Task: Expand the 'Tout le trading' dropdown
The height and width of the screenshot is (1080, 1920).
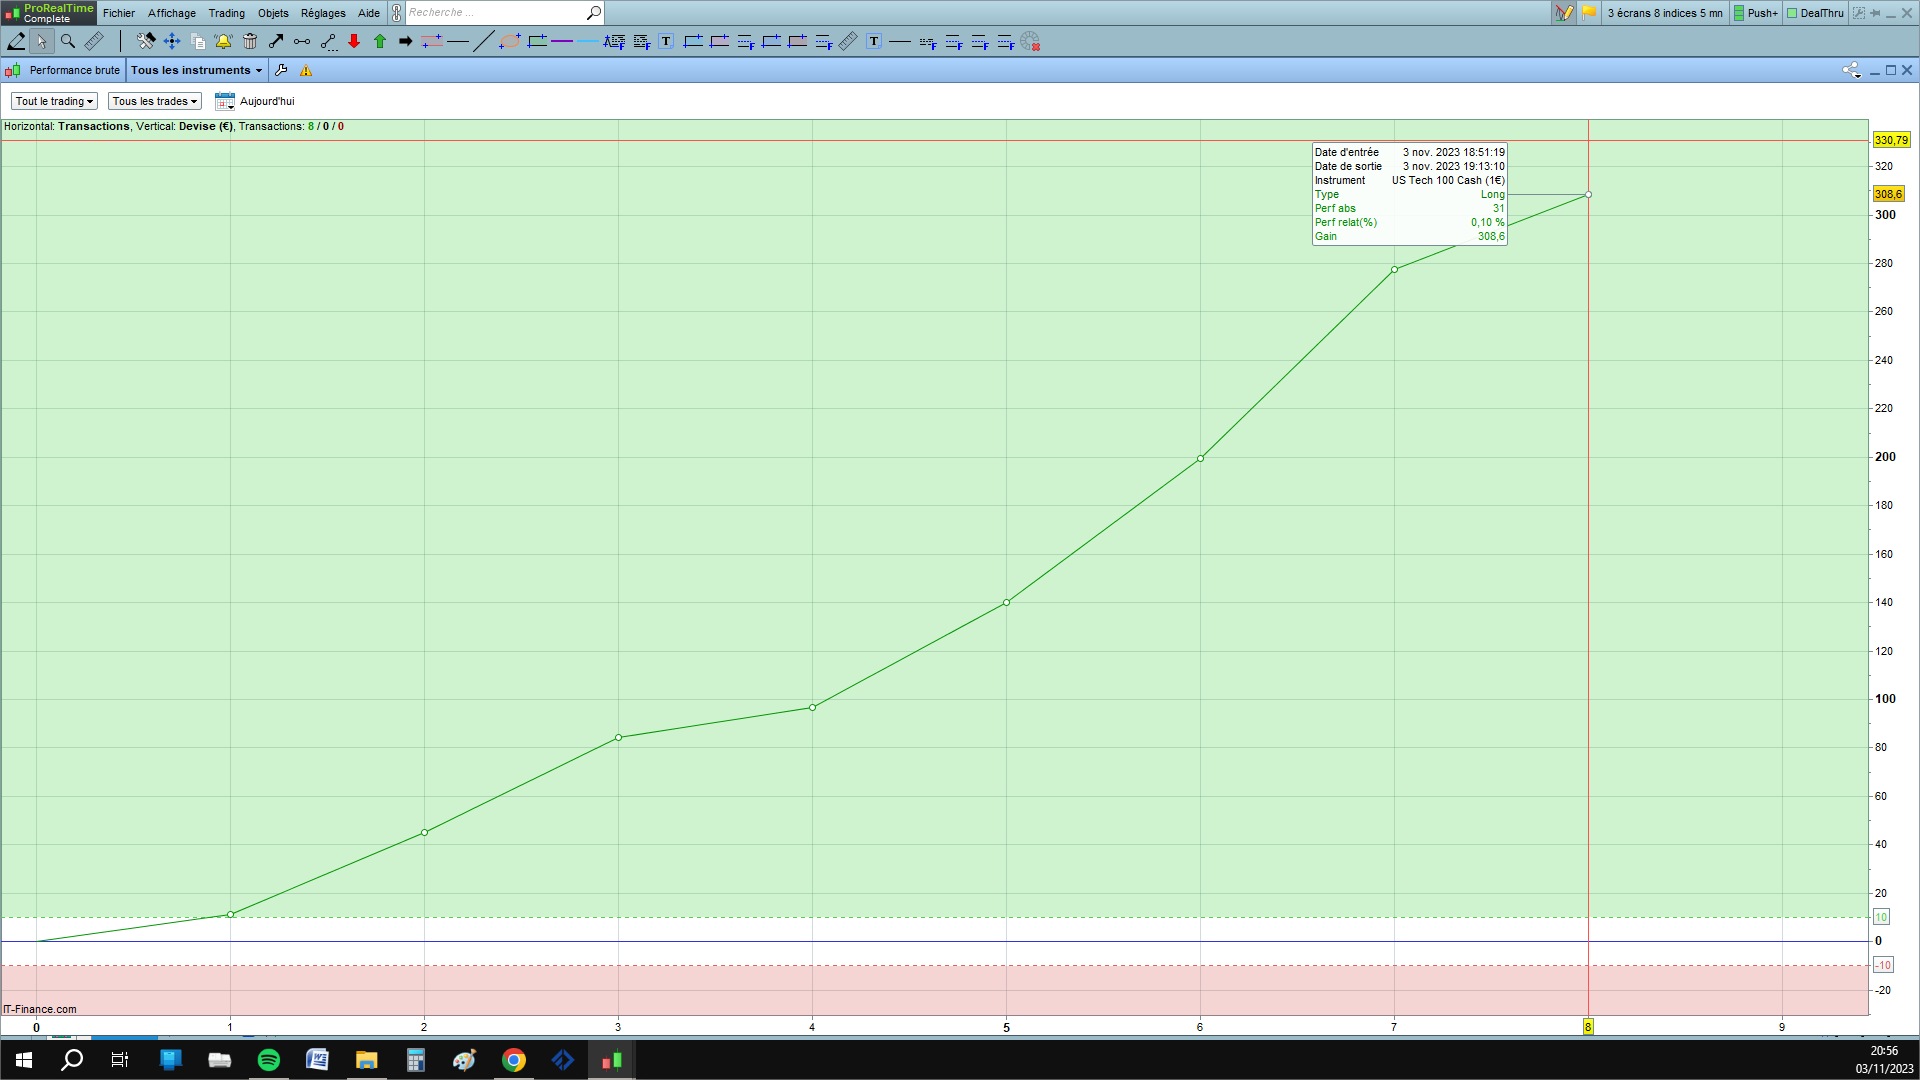Action: (54, 101)
